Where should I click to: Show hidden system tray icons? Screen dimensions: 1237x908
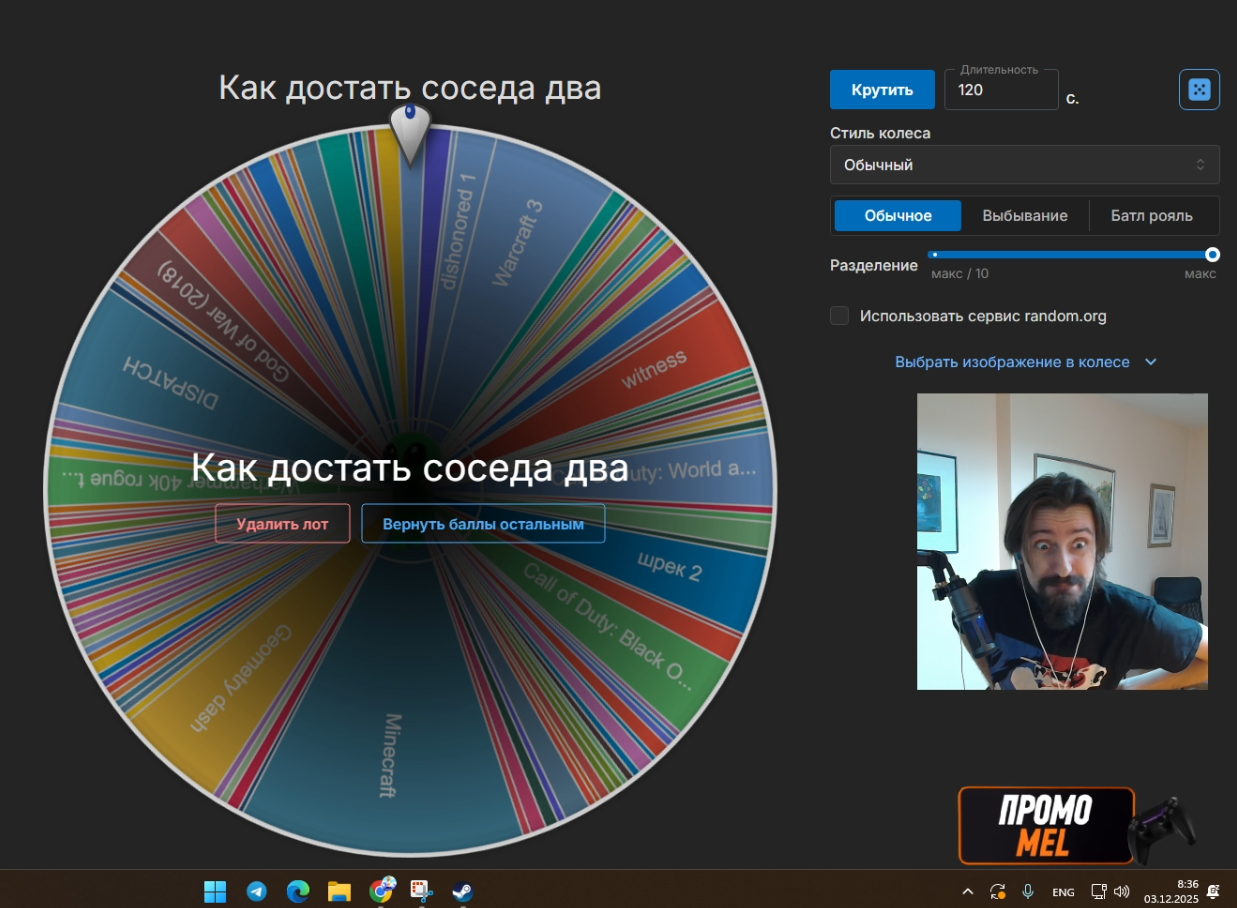(967, 891)
